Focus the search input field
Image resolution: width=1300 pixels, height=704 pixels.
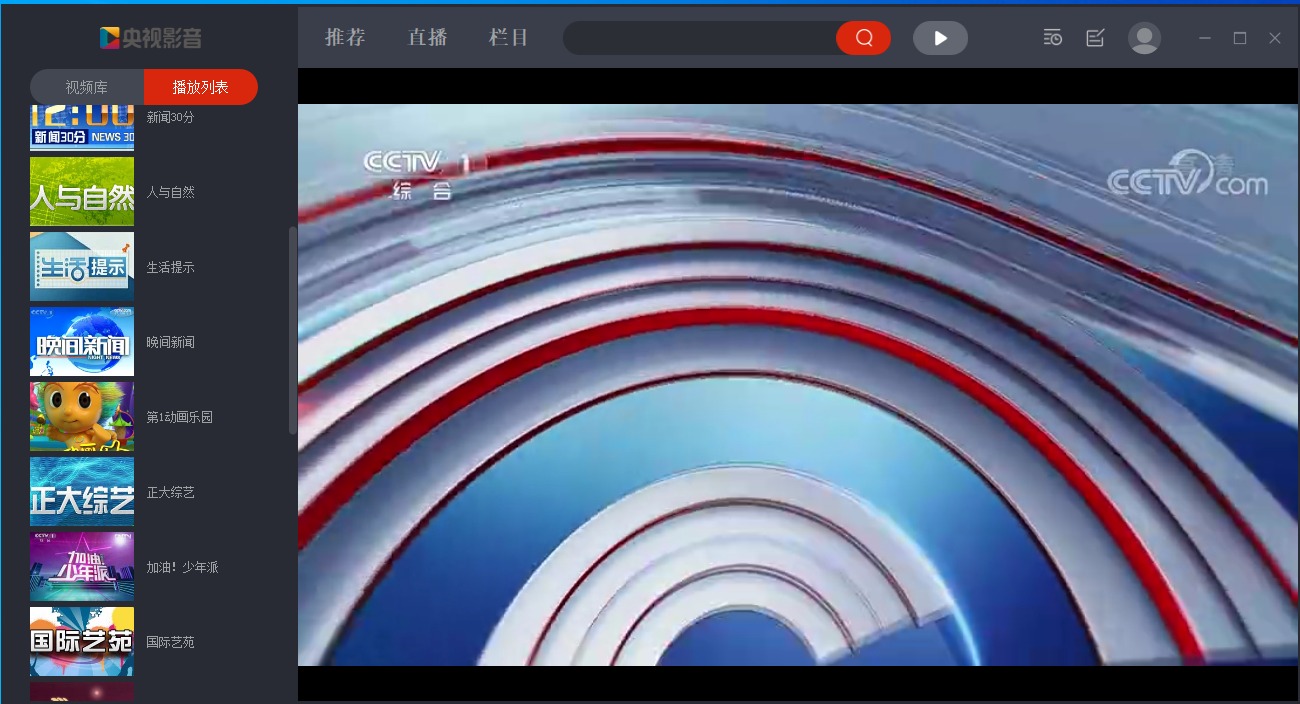coord(700,38)
